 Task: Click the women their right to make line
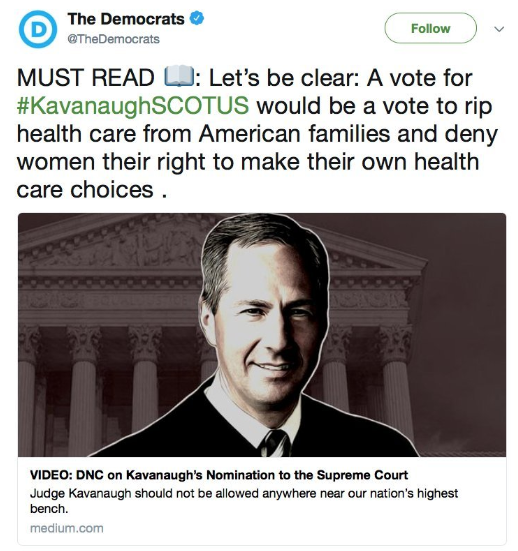[x=248, y=162]
